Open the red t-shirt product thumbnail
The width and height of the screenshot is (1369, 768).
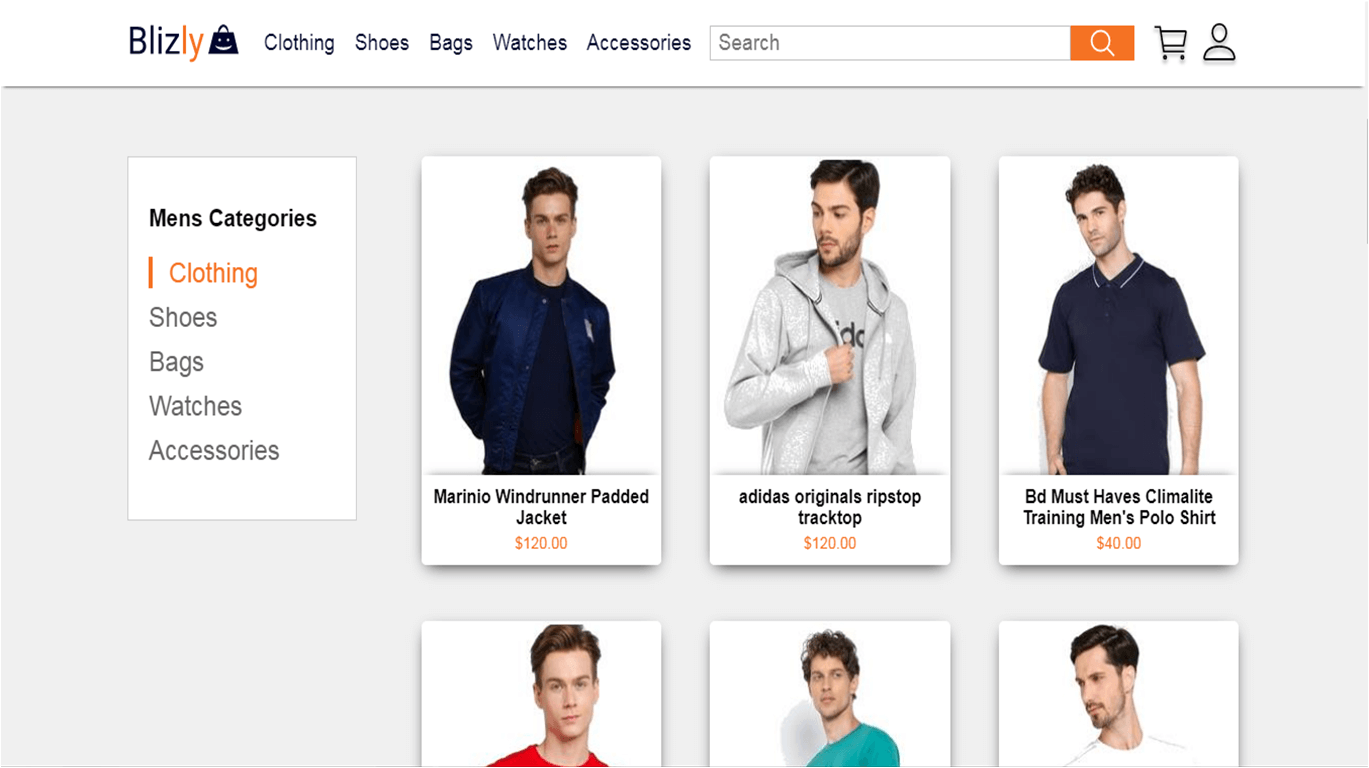coord(541,694)
